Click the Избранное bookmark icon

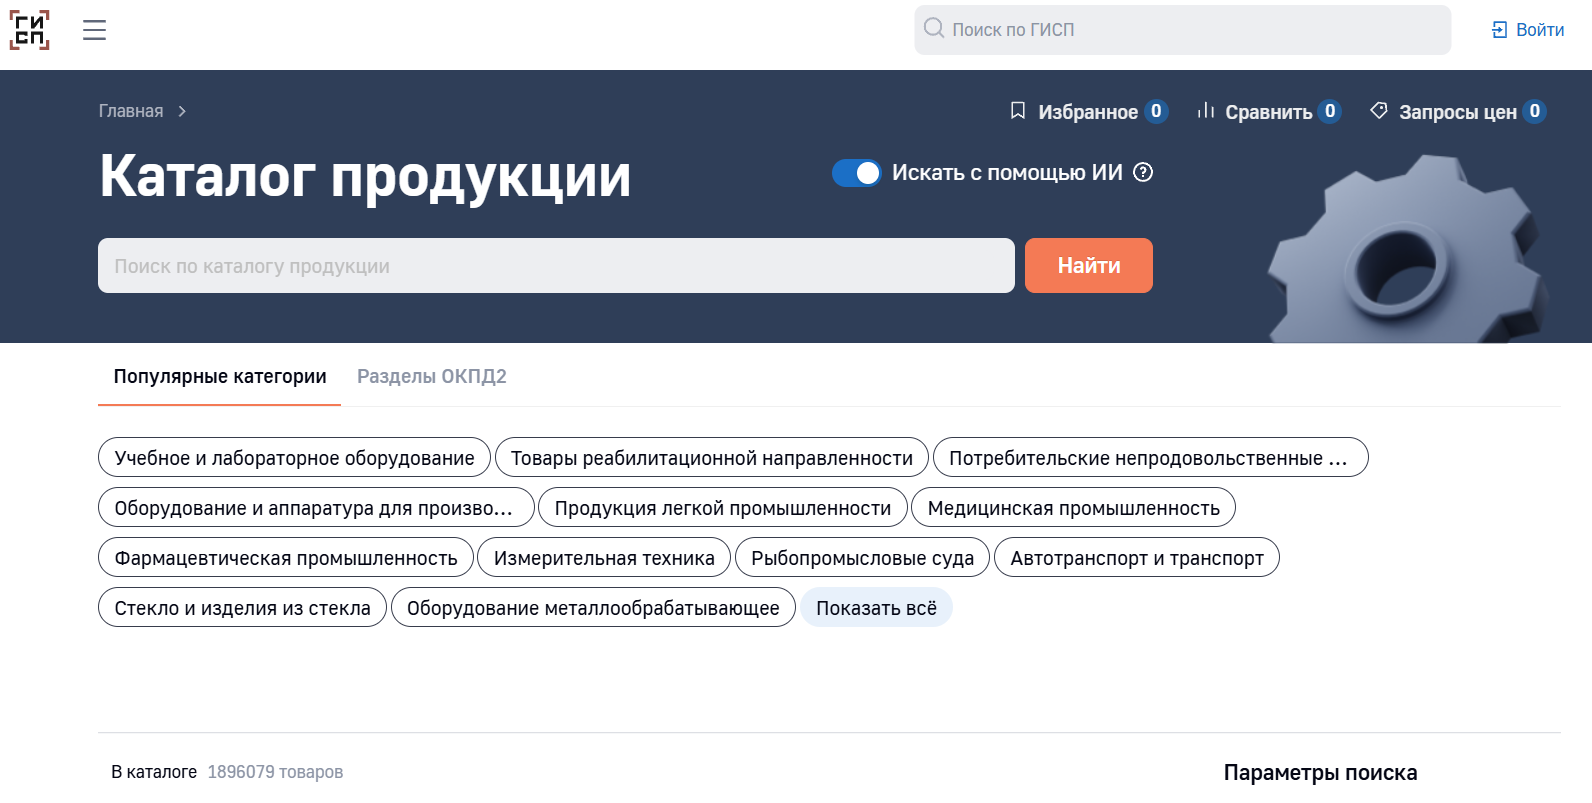(x=1018, y=111)
